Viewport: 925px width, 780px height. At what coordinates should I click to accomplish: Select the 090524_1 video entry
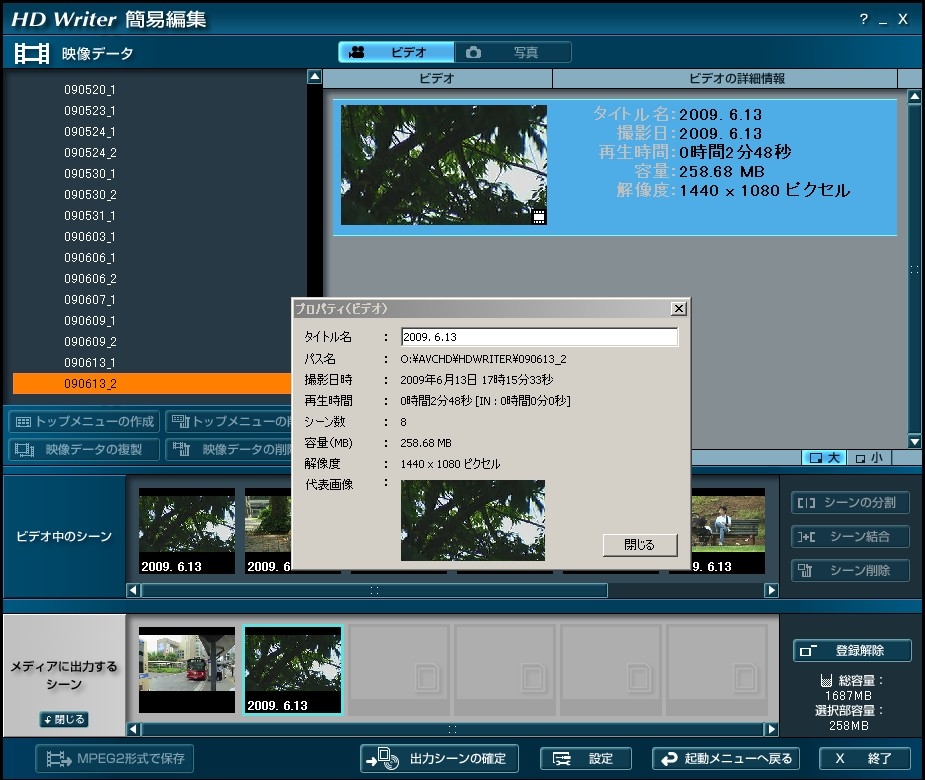[90, 132]
